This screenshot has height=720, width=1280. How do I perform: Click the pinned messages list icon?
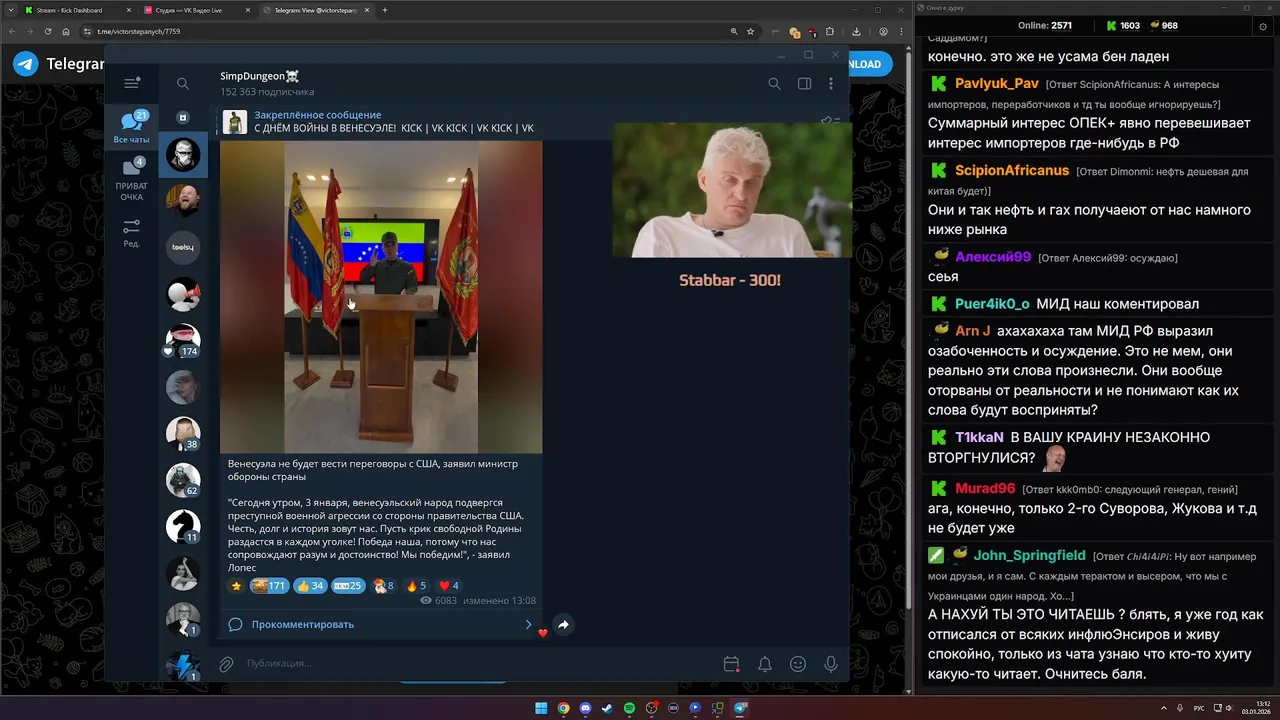tap(829, 121)
